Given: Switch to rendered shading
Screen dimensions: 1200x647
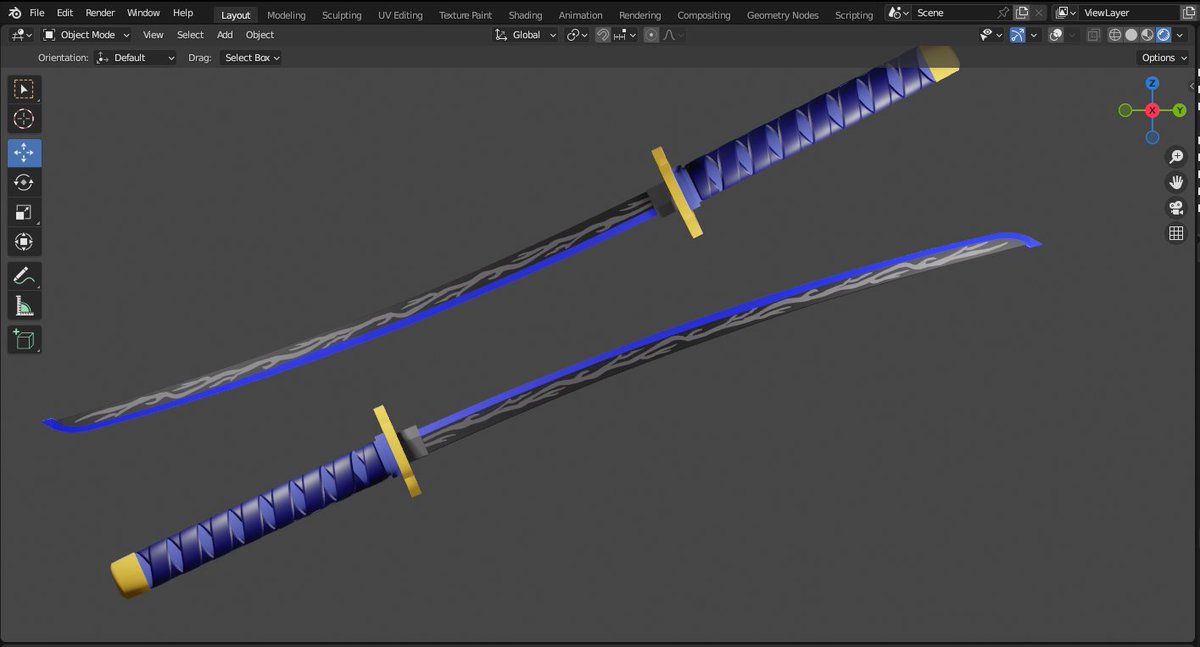Looking at the screenshot, I should click(1163, 35).
